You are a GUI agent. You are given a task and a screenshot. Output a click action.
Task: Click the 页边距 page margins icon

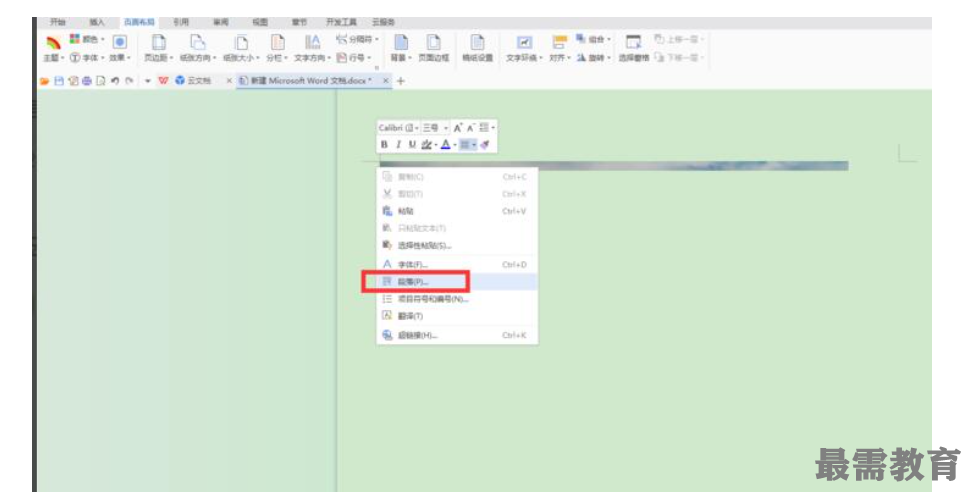click(158, 42)
